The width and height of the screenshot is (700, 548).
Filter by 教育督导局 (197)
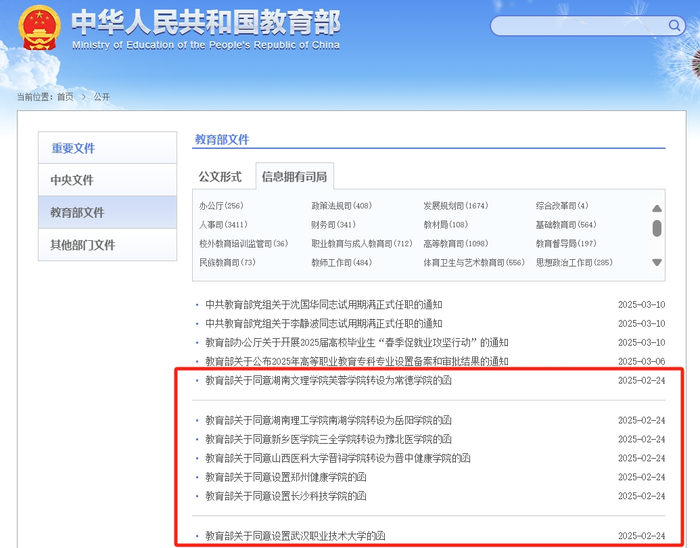[x=566, y=244]
